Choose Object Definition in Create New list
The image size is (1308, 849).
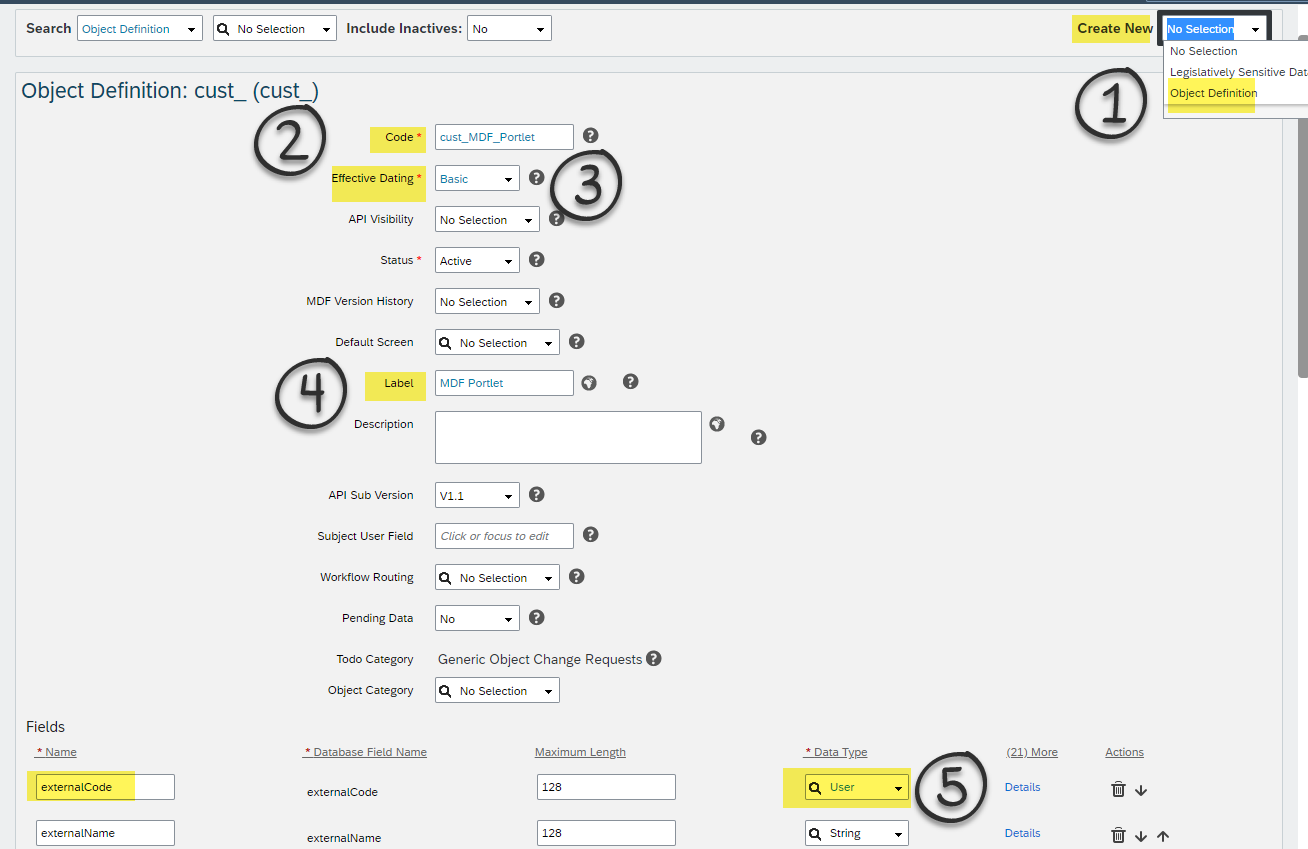click(1213, 93)
